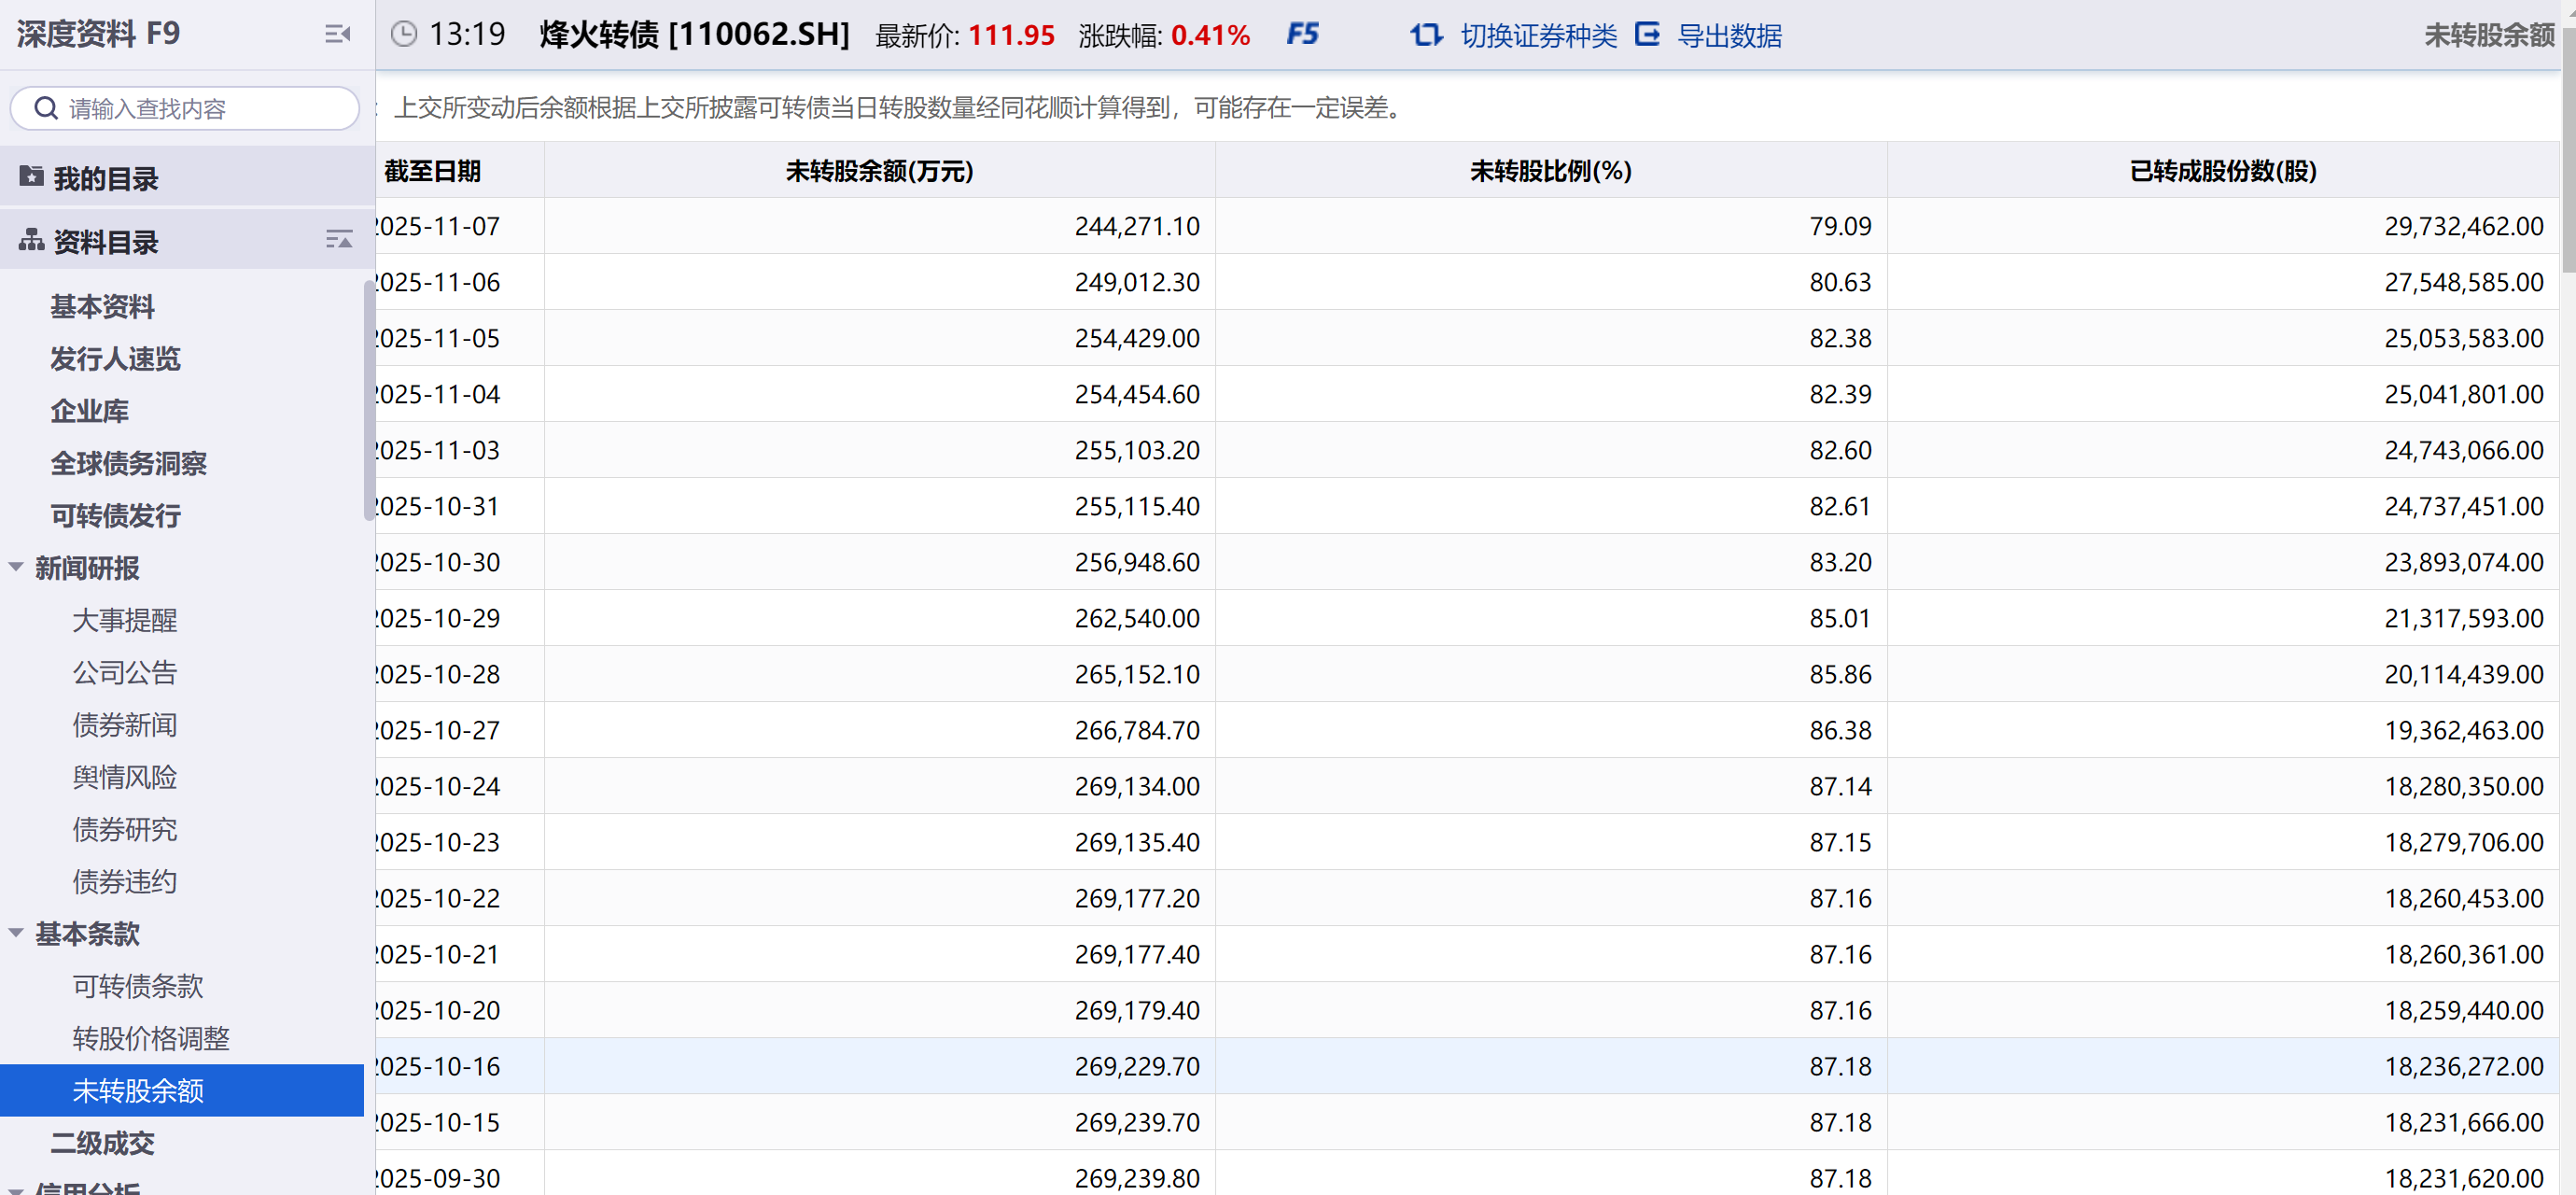Sort by 未转股余额(万元) column header
2576x1195 pixels.
[878, 171]
